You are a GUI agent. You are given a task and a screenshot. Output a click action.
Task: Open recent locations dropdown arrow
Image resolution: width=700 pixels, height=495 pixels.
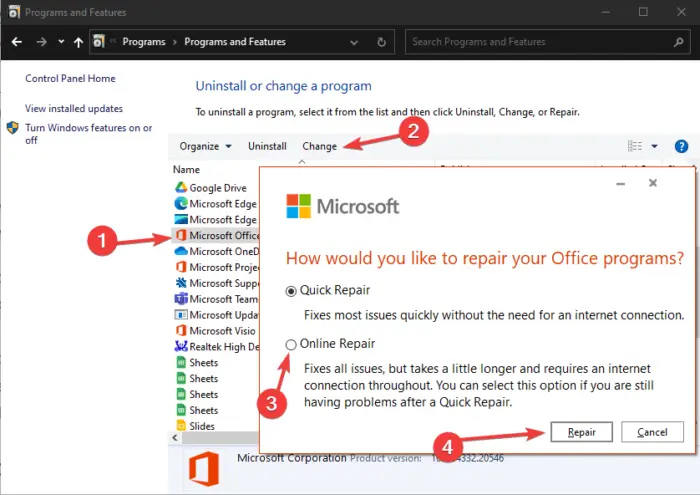tap(61, 42)
